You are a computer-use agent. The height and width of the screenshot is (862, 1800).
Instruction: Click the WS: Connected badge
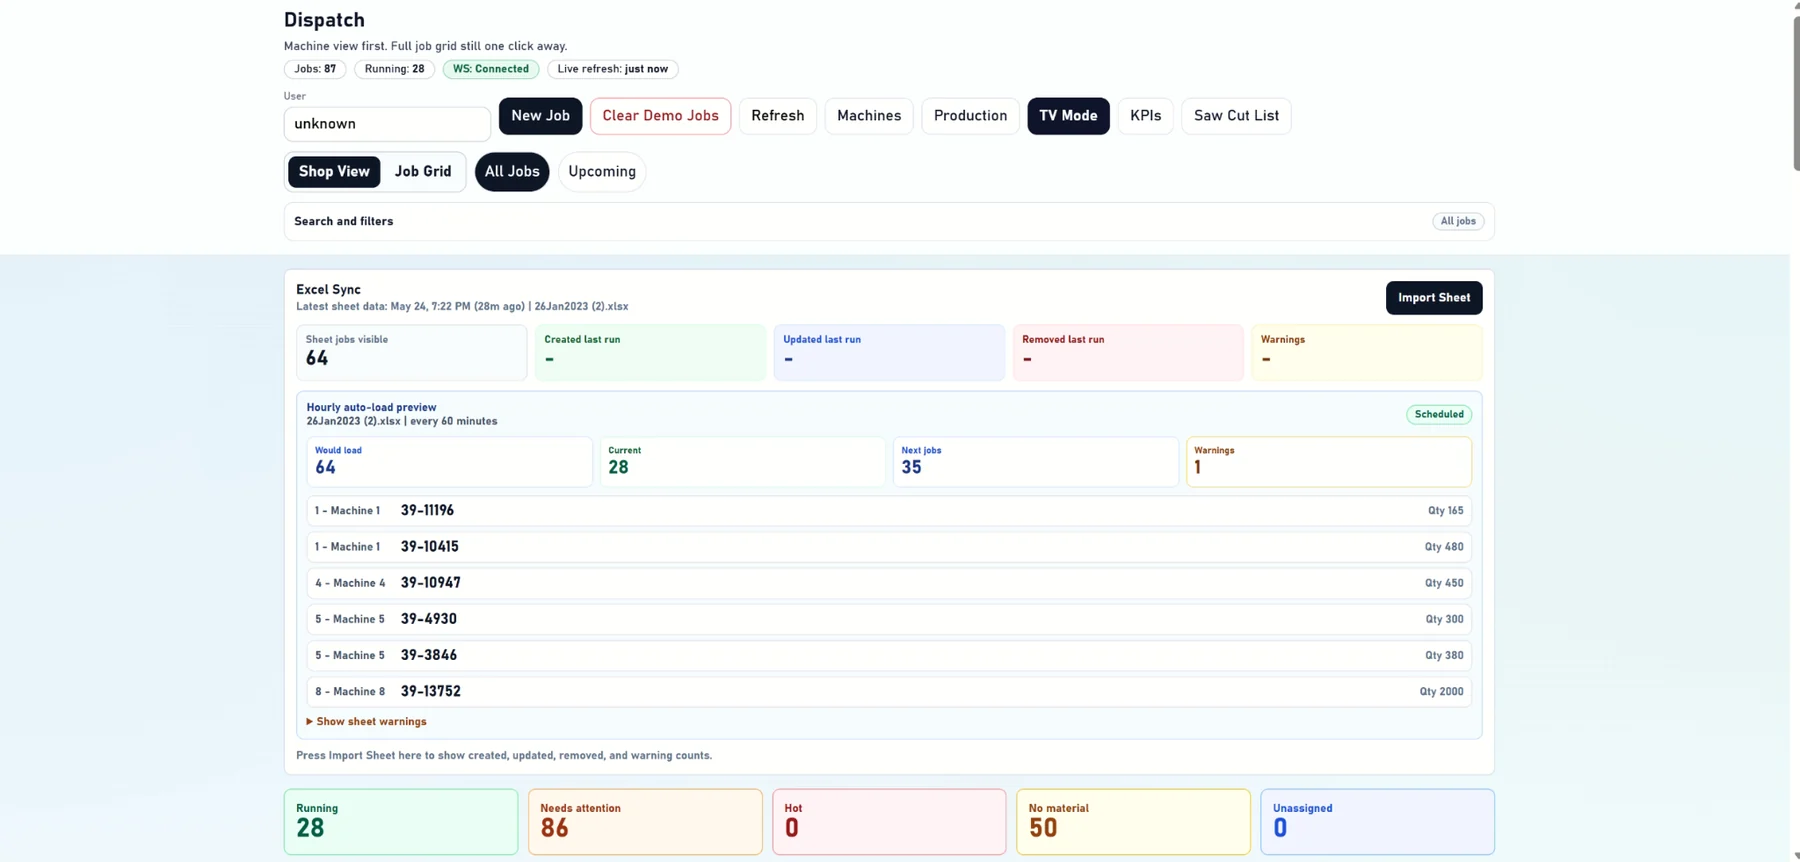(x=491, y=69)
